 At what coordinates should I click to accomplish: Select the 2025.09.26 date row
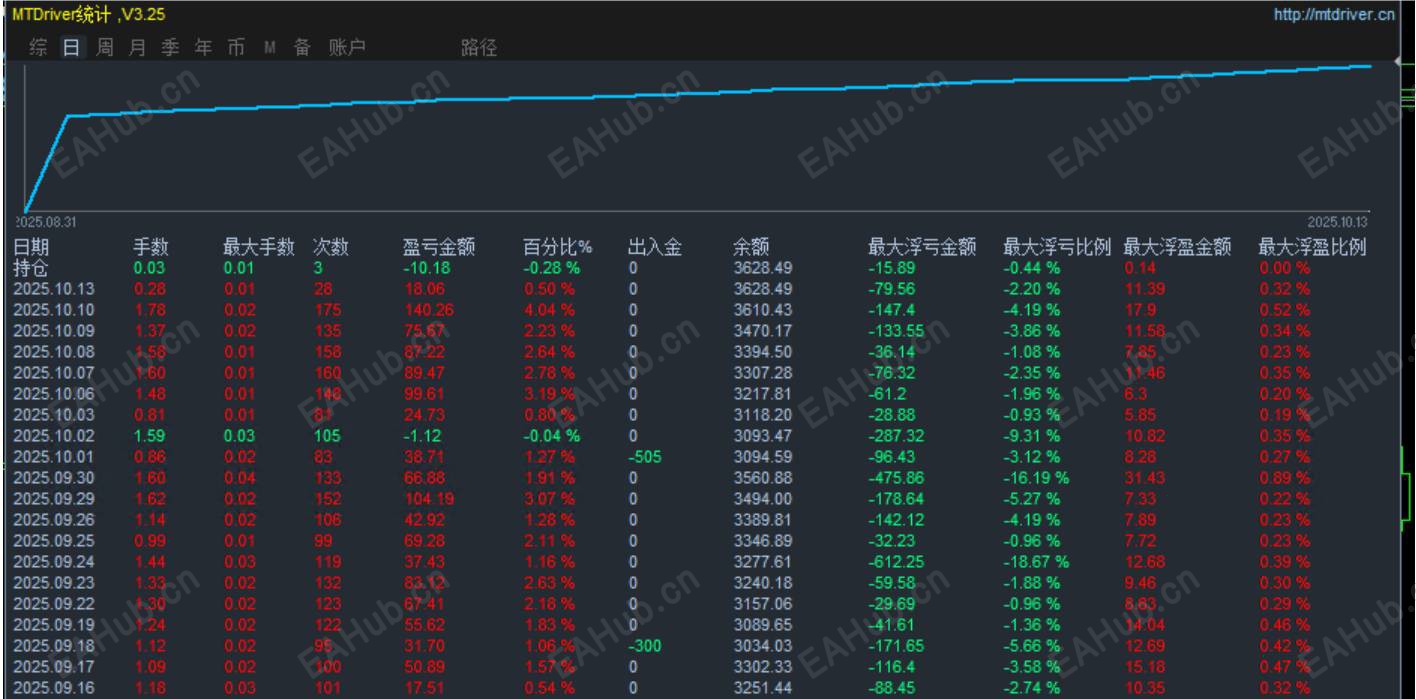[52, 520]
